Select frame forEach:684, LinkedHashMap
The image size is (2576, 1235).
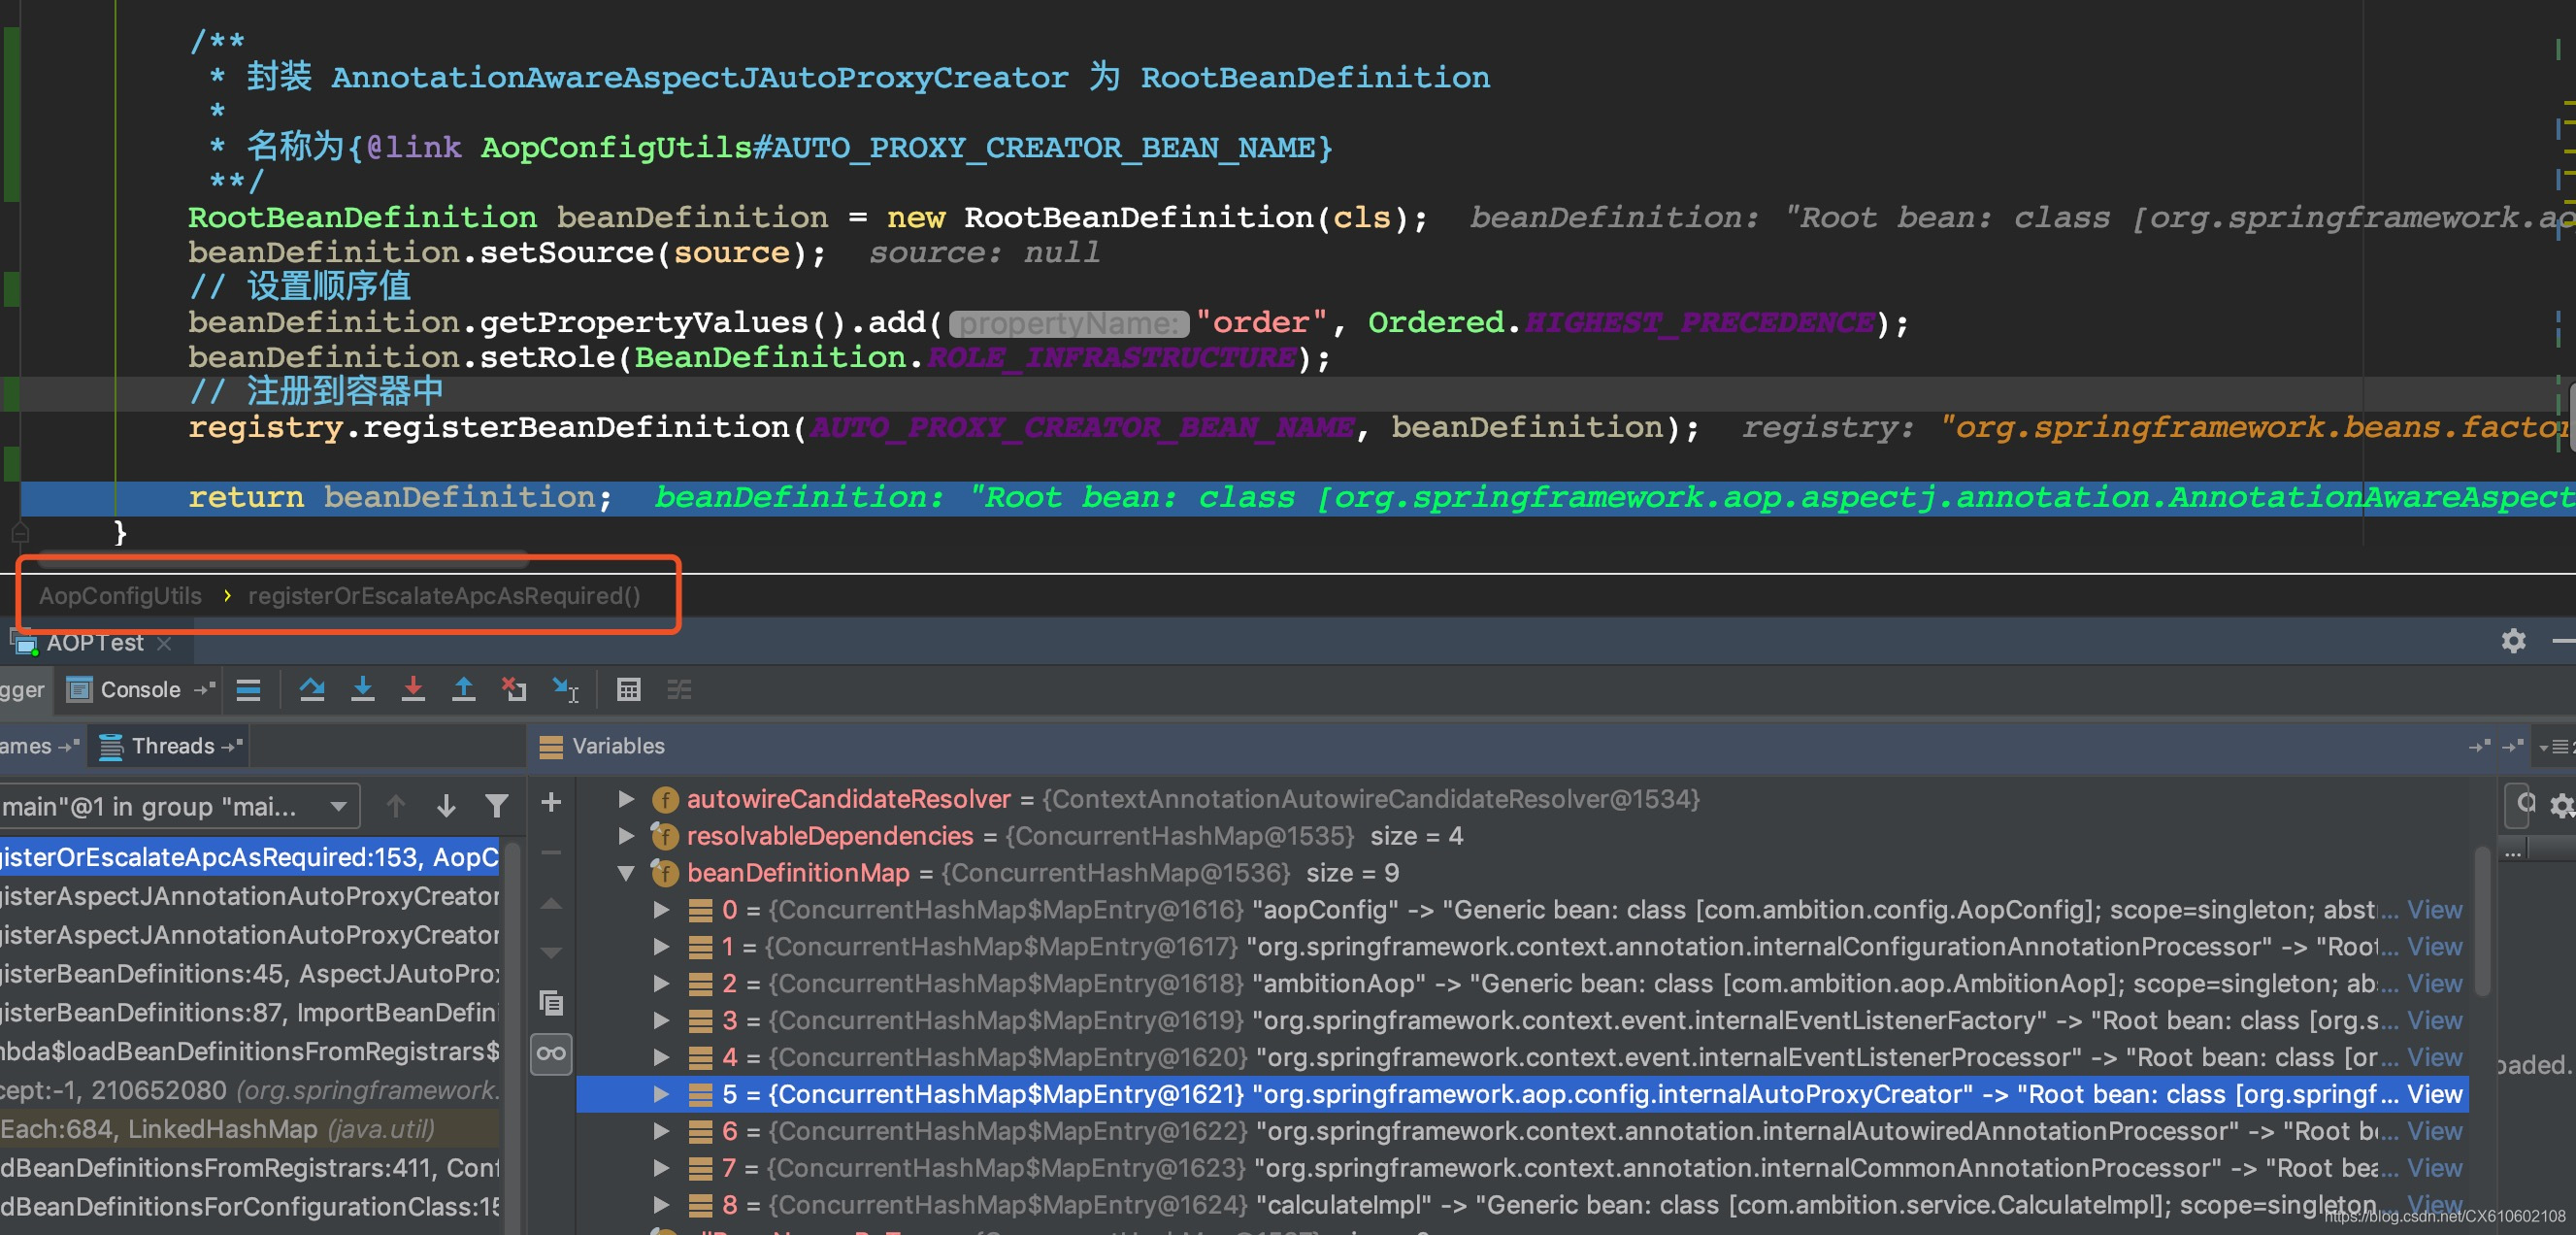click(250, 1129)
